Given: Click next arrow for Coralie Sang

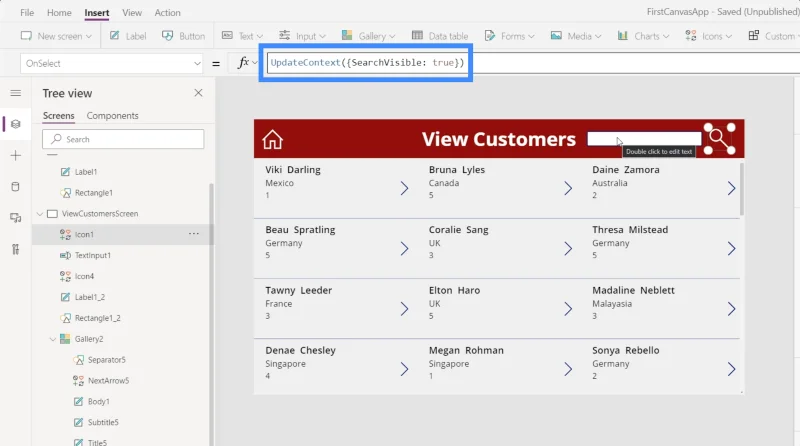Looking at the screenshot, I should pos(568,249).
